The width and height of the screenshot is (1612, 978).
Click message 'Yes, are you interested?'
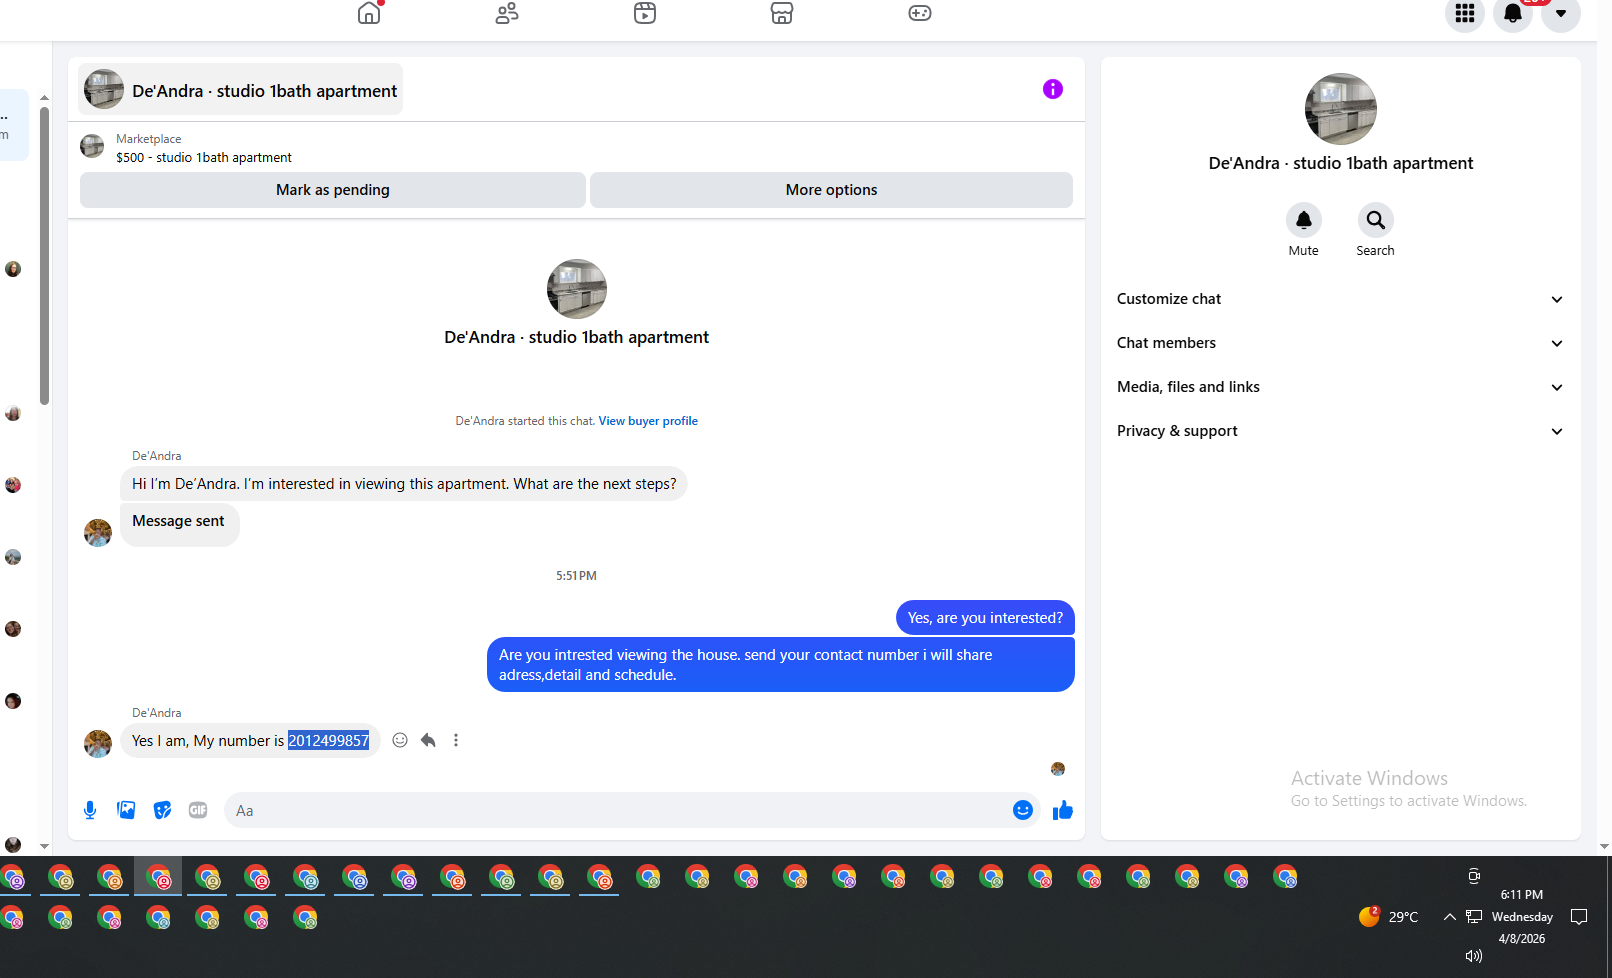(985, 618)
